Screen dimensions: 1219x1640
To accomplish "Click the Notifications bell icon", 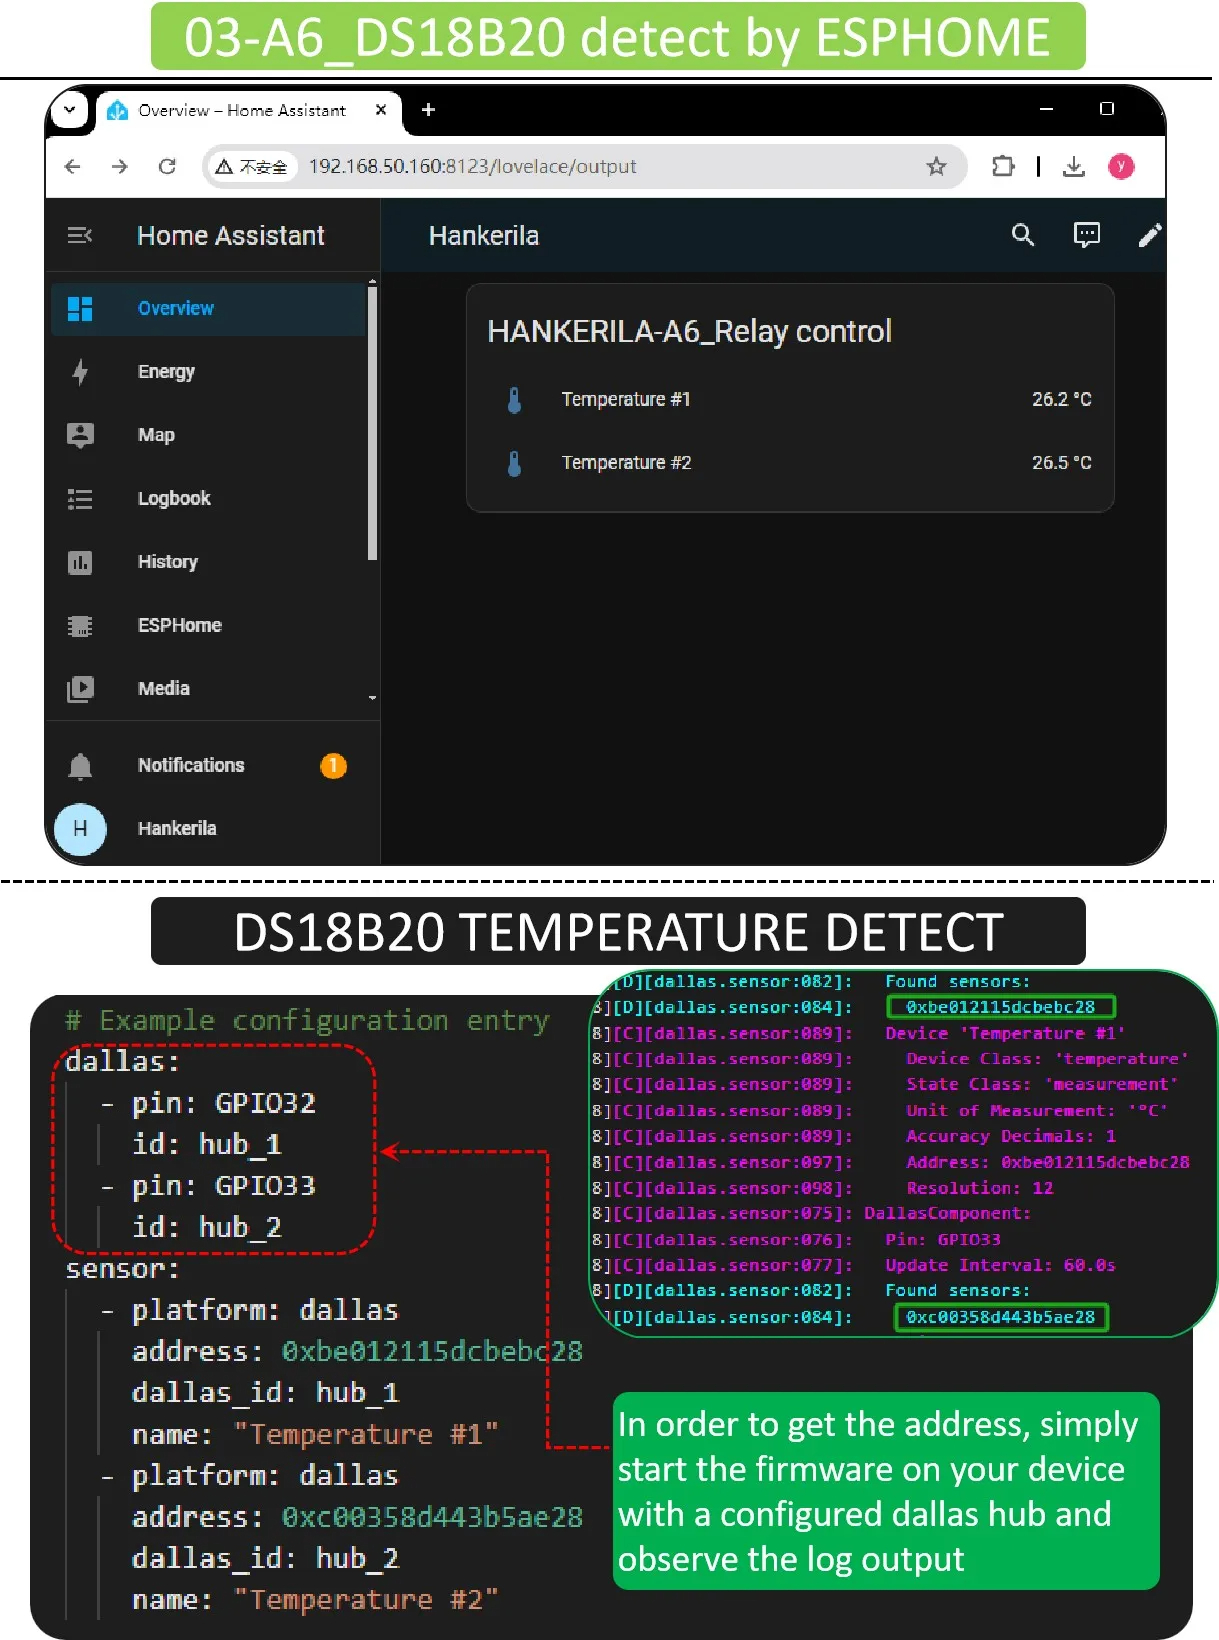I will click(x=80, y=766).
